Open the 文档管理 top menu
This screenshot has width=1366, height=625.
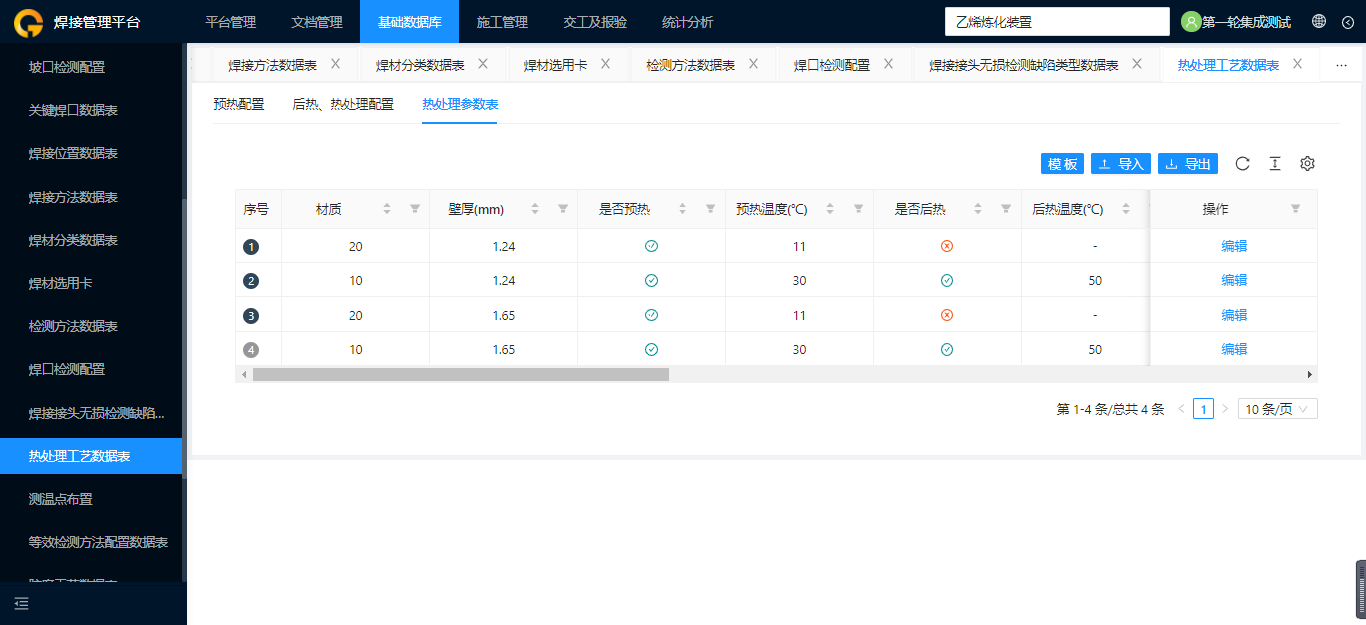pos(316,22)
